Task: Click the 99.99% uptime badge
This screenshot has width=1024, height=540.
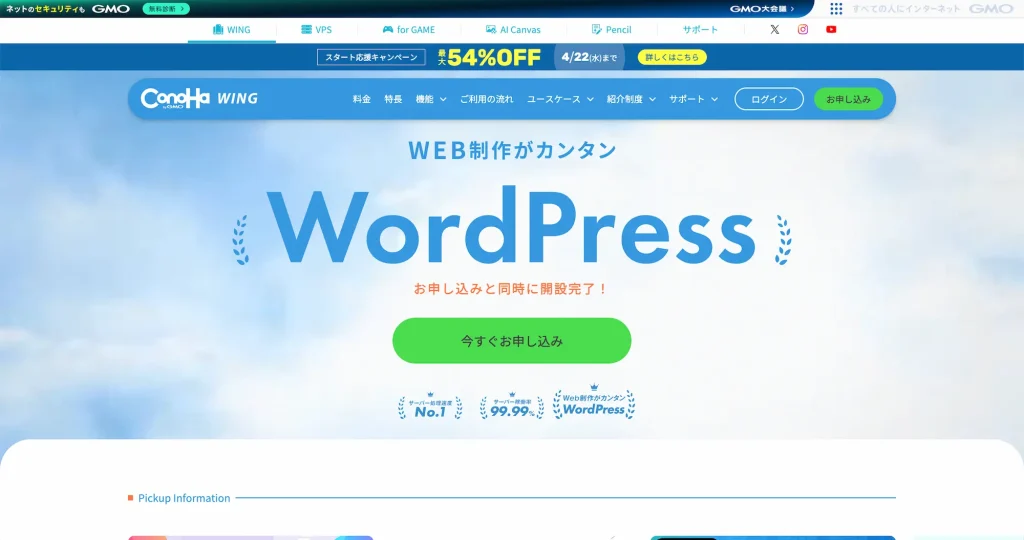Action: 511,406
